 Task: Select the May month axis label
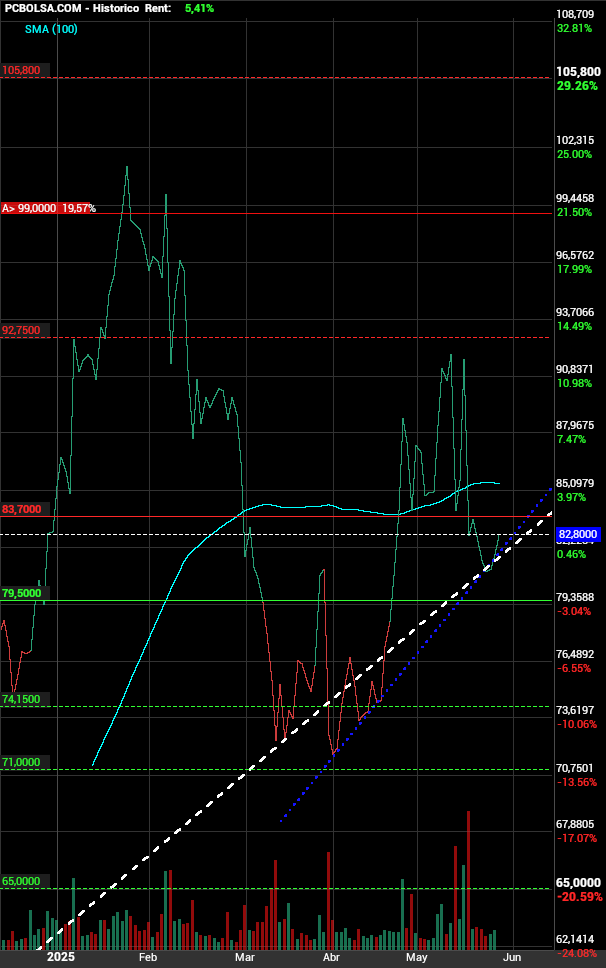[417, 958]
